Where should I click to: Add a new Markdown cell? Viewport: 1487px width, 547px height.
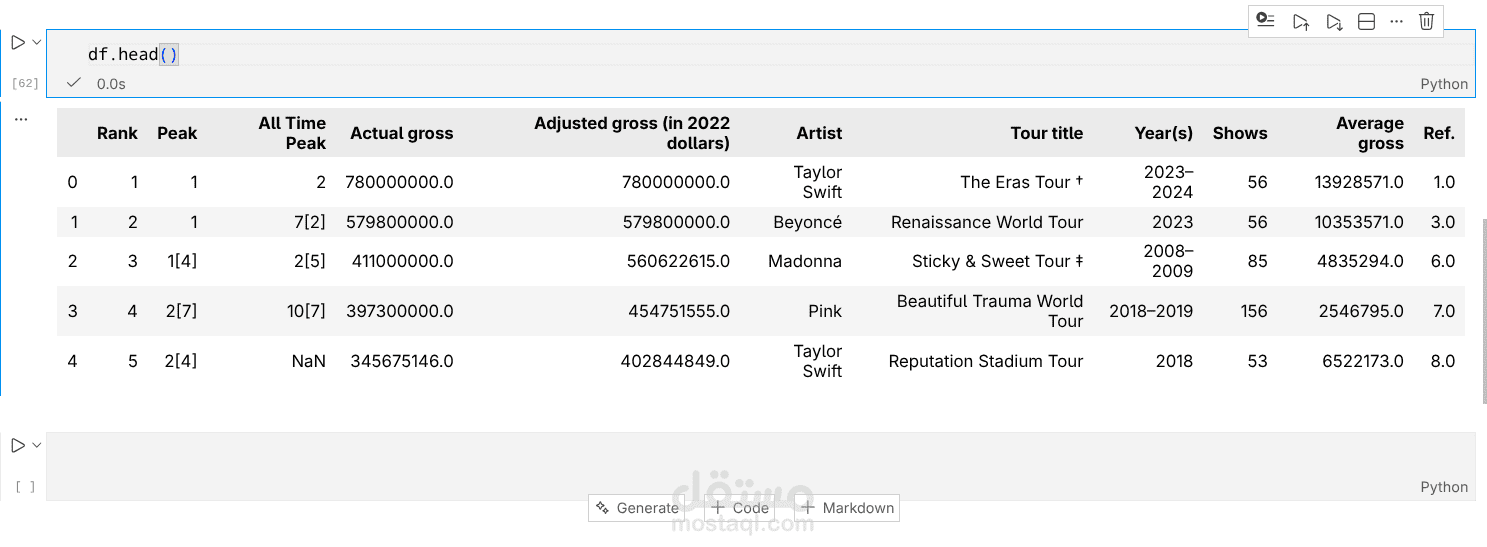pos(847,508)
